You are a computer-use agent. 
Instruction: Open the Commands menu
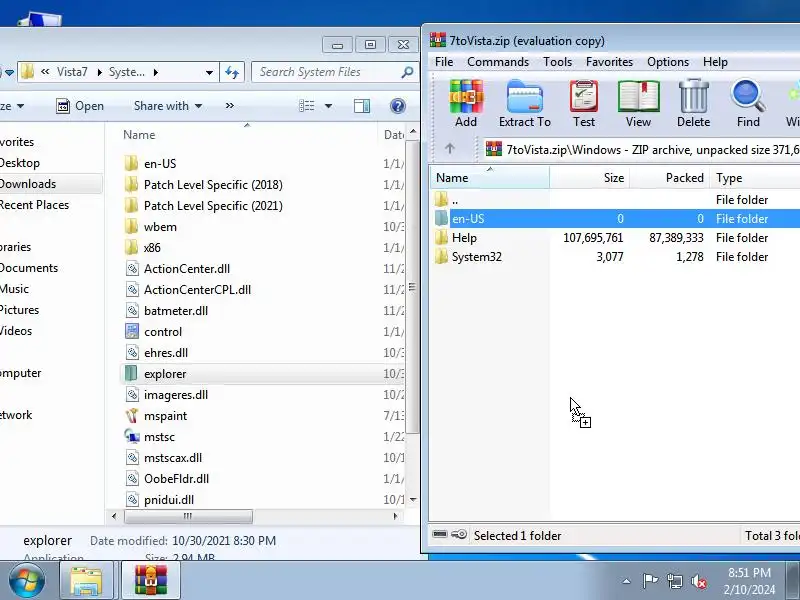pyautogui.click(x=498, y=62)
